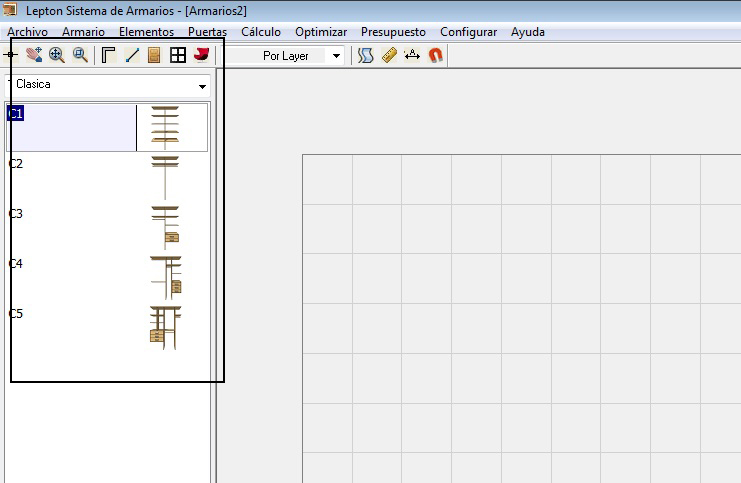Image resolution: width=741 pixels, height=483 pixels.
Task: Click the C3 closet layout thumbnail
Action: click(x=165, y=228)
